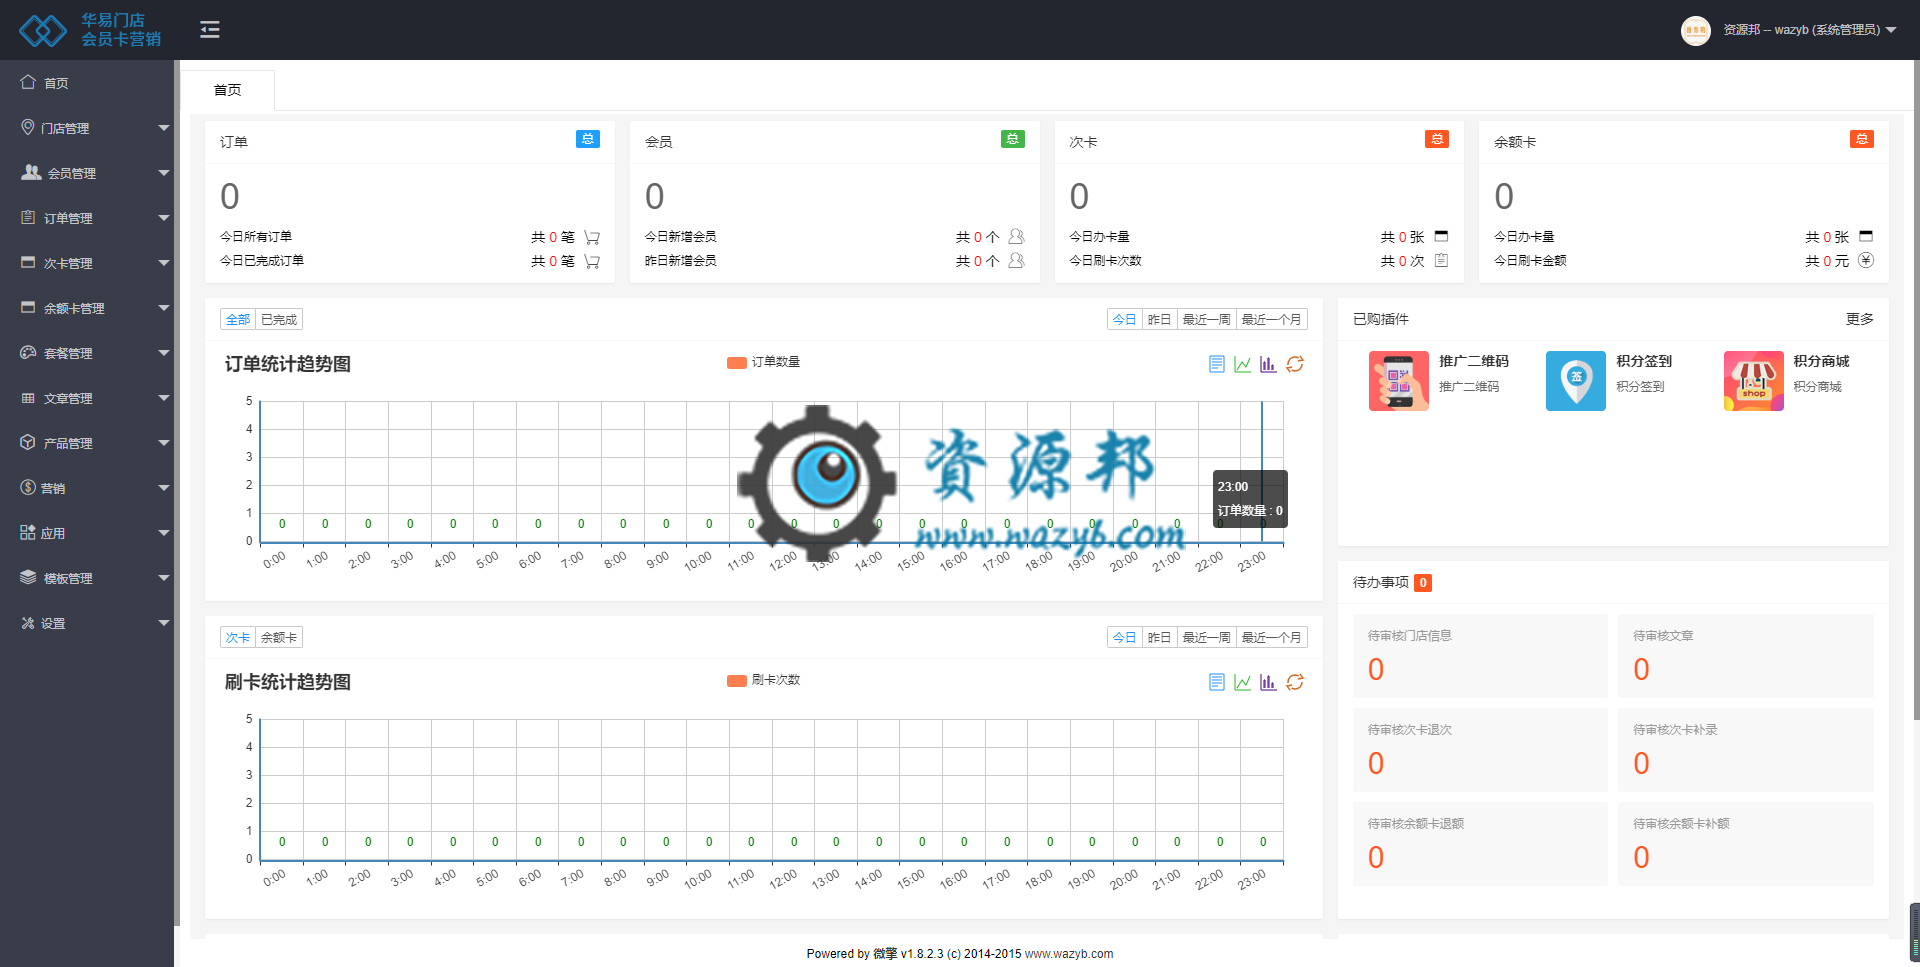
Task: Select 全部 filter on orders chart
Action: (238, 320)
